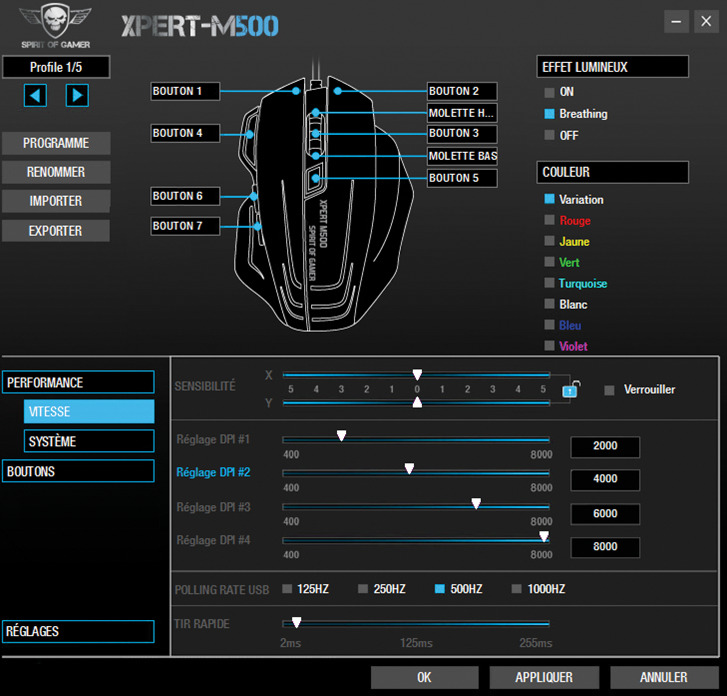Select the Réglage DPI #2 label

coord(213,473)
